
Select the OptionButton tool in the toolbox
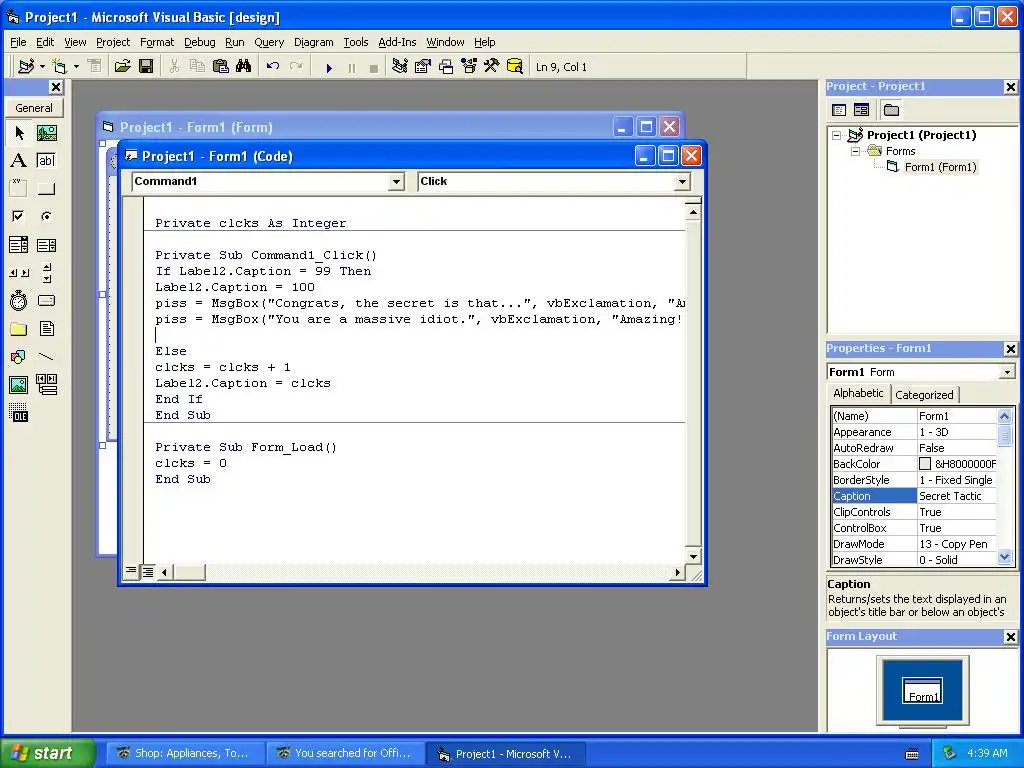tap(46, 216)
